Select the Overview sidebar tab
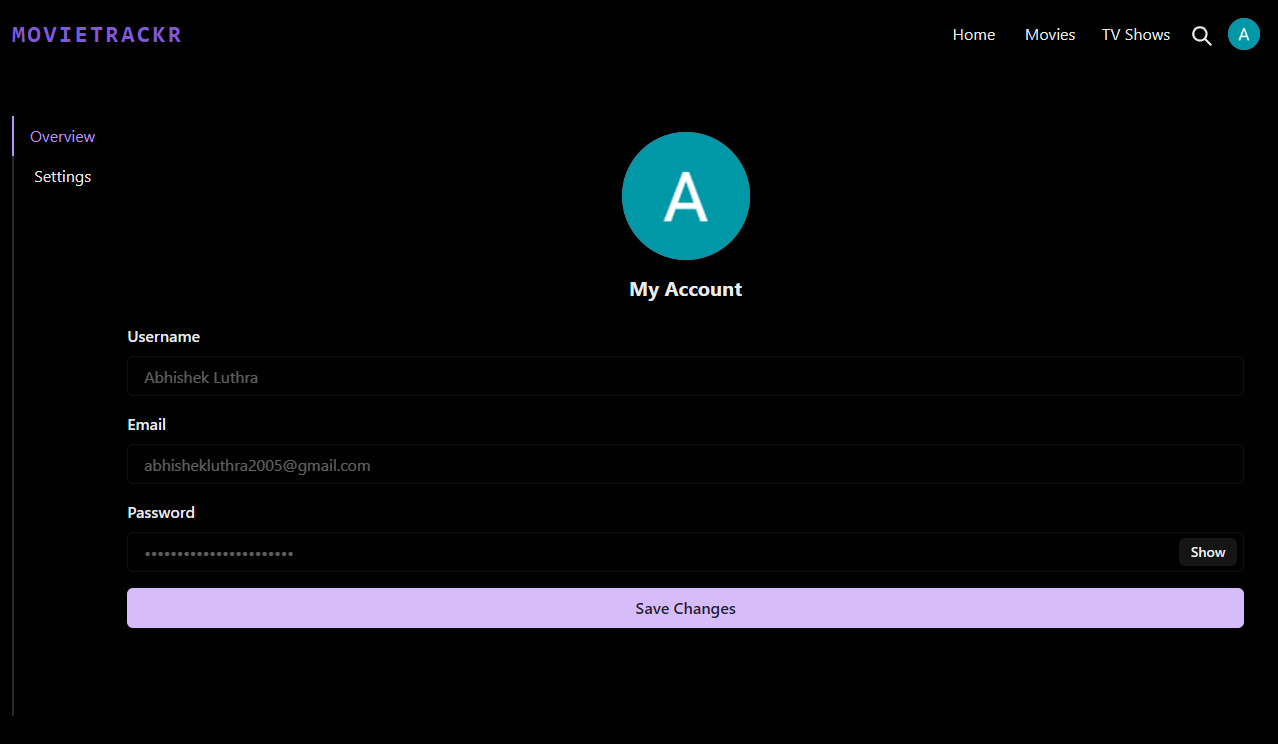The image size is (1278, 744). (62, 136)
